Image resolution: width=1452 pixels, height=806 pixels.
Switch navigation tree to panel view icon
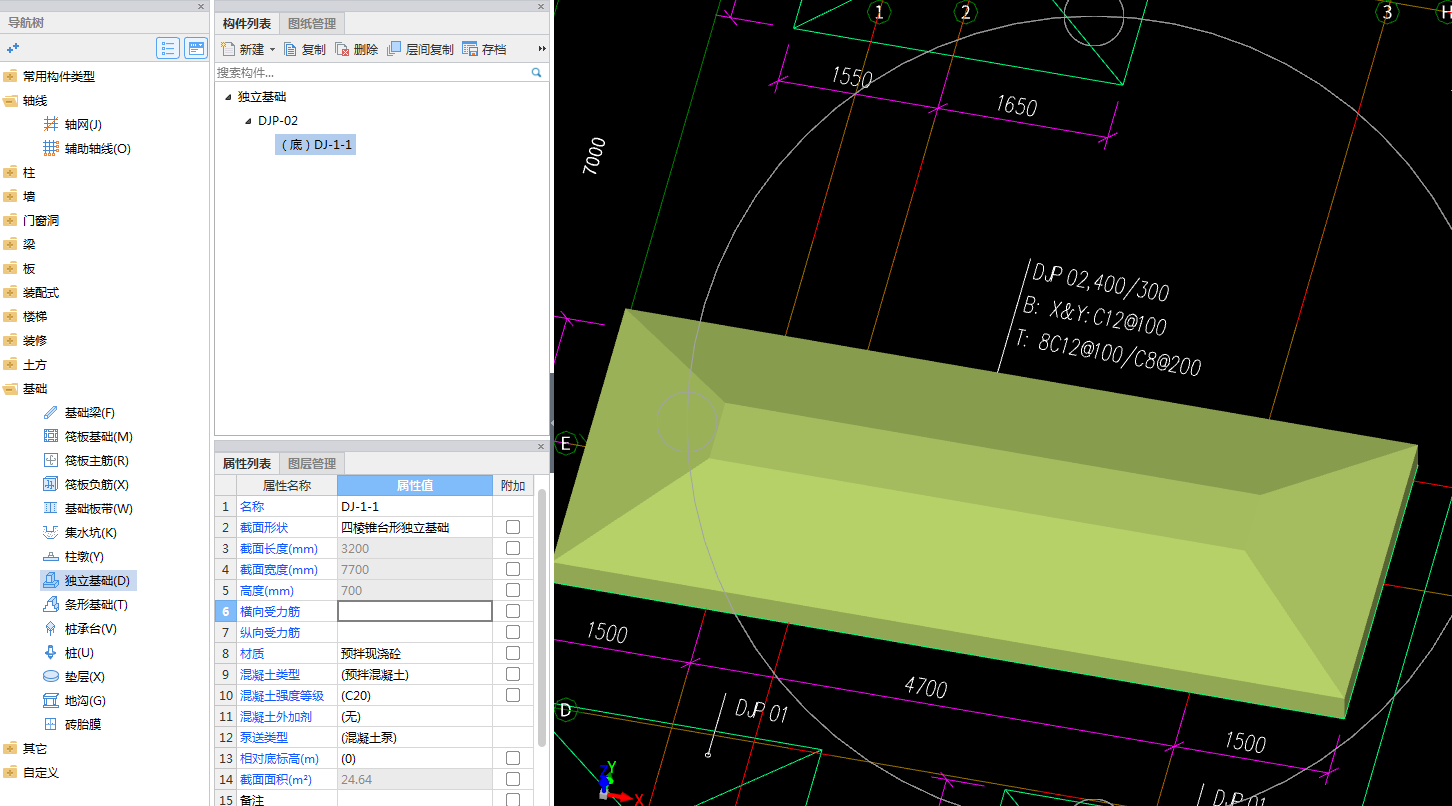[x=196, y=48]
